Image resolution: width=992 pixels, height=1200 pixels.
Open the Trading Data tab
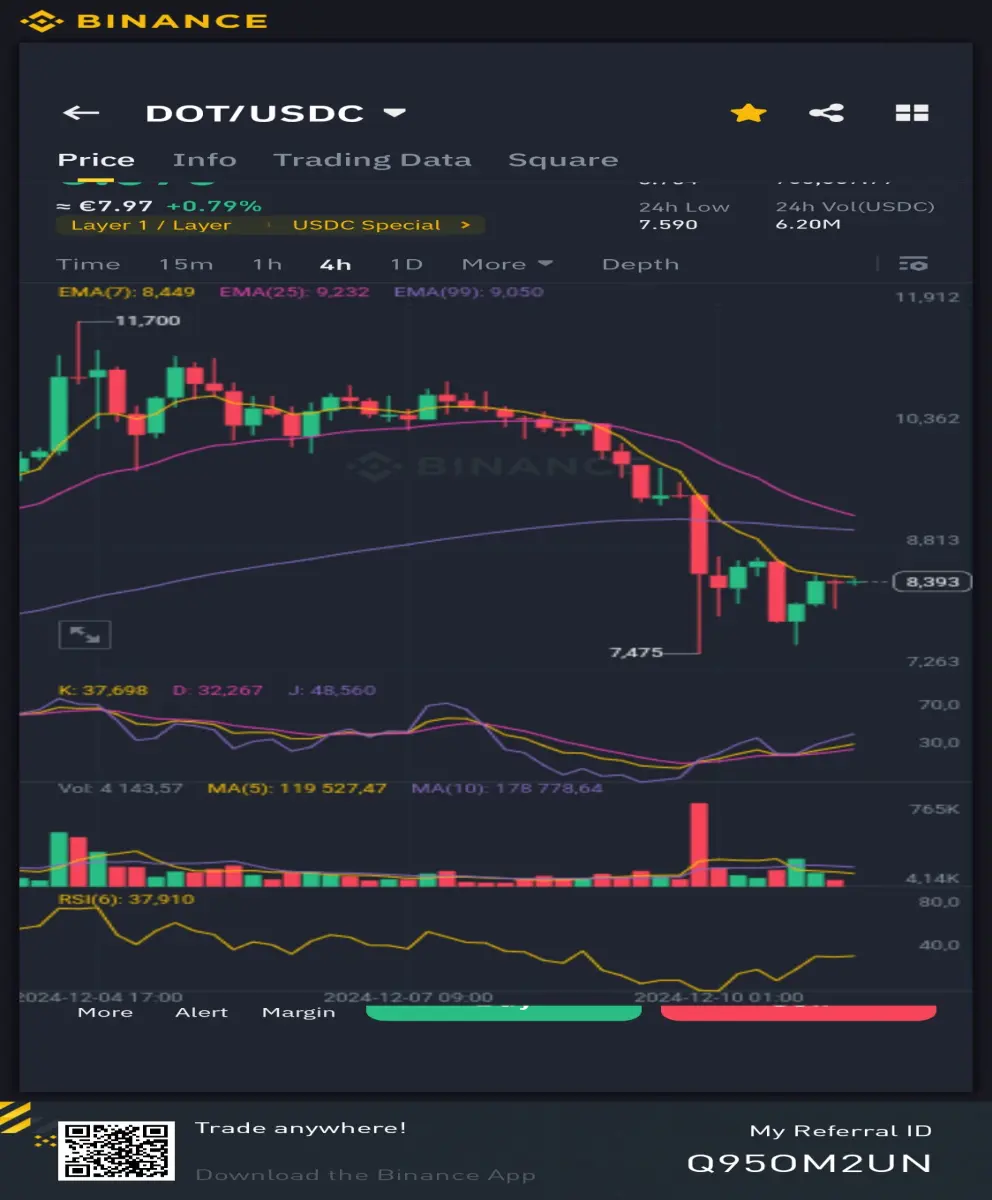click(x=372, y=160)
